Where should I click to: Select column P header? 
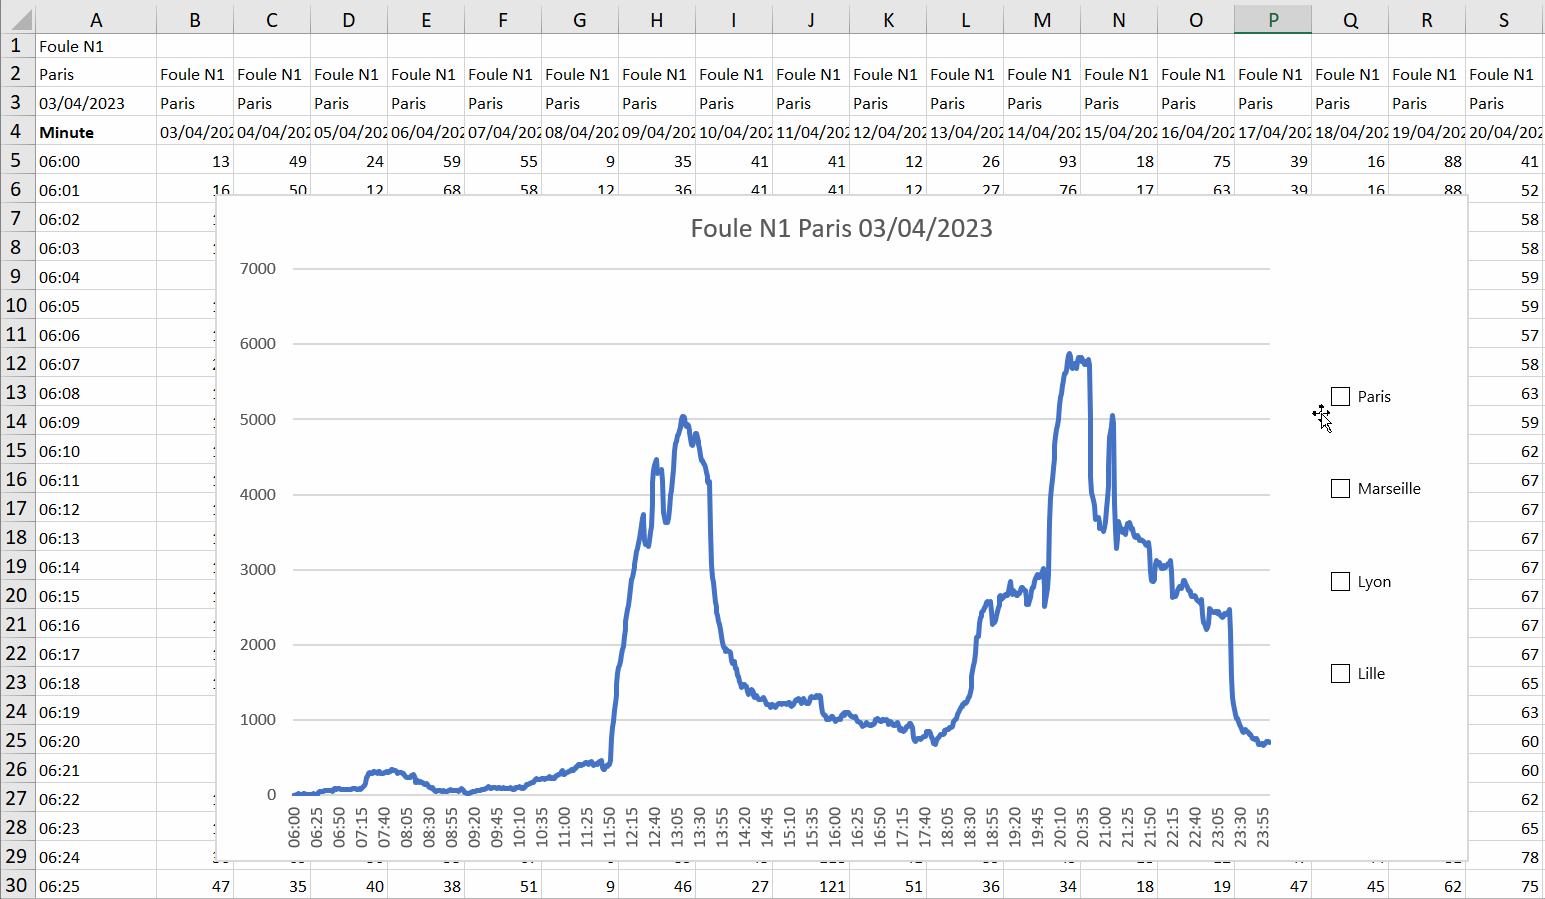(1273, 20)
